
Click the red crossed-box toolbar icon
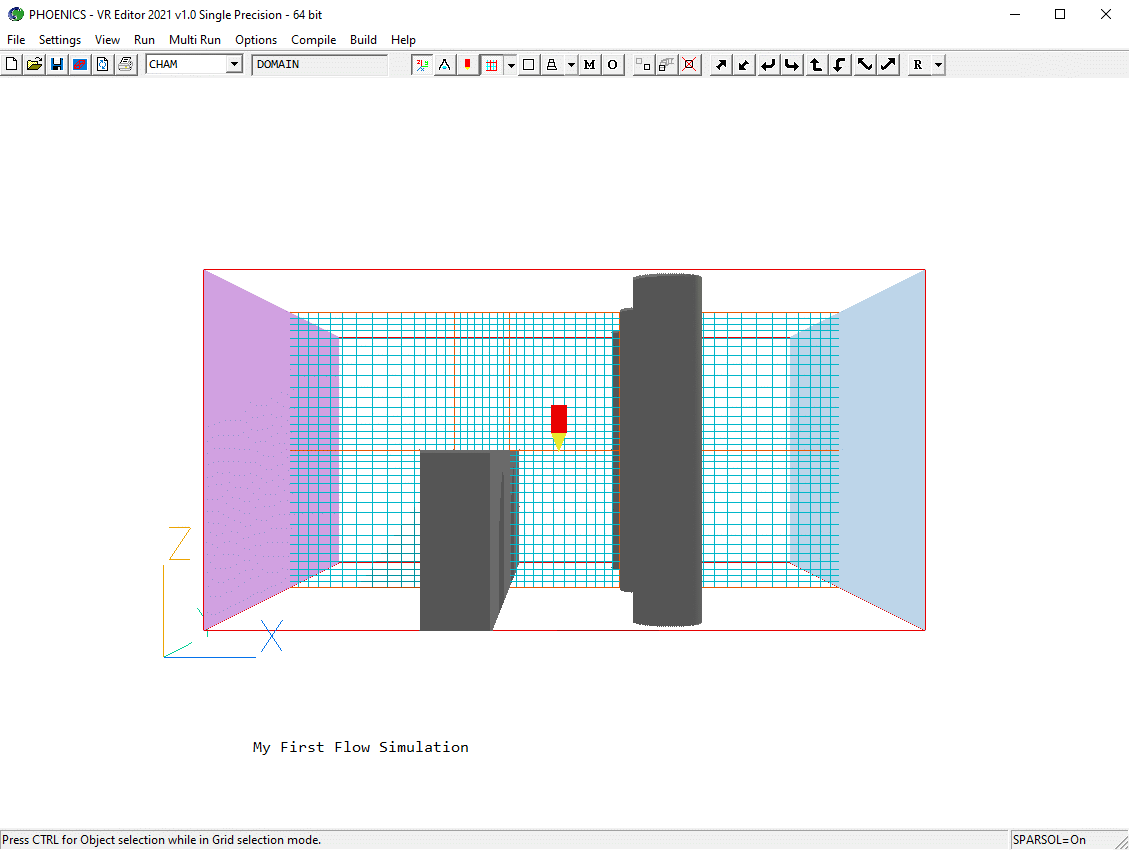pyautogui.click(x=689, y=65)
